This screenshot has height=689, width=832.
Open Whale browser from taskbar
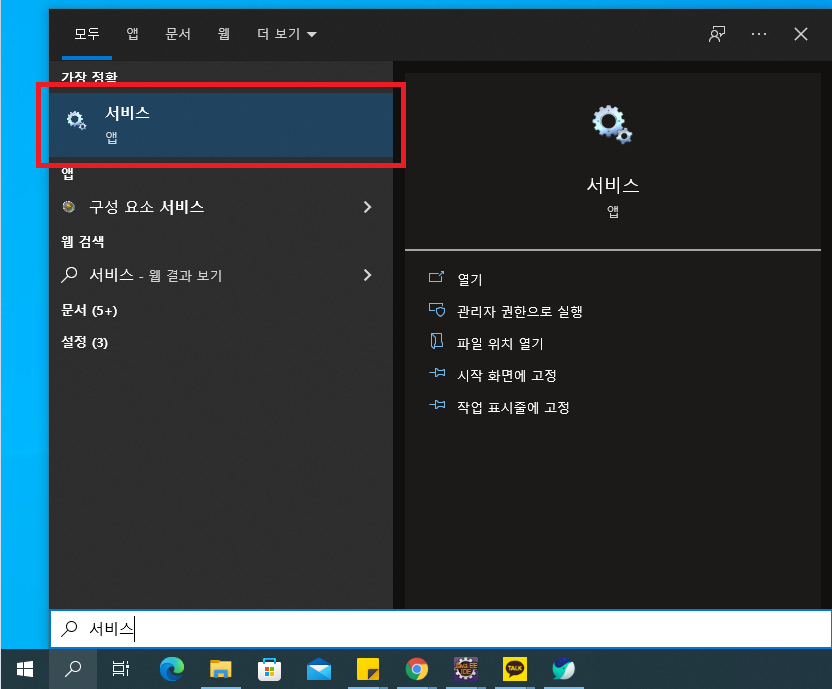point(564,669)
